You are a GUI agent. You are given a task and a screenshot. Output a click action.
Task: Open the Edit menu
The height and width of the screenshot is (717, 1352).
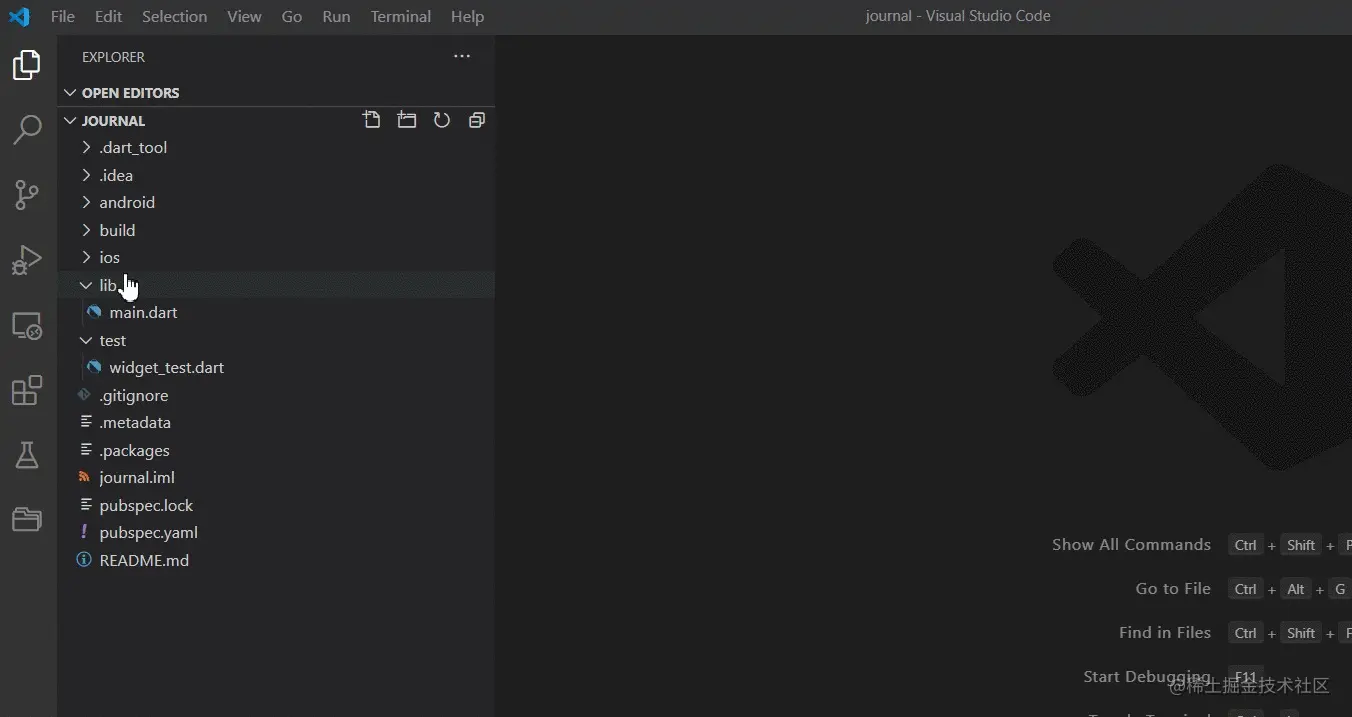(109, 16)
